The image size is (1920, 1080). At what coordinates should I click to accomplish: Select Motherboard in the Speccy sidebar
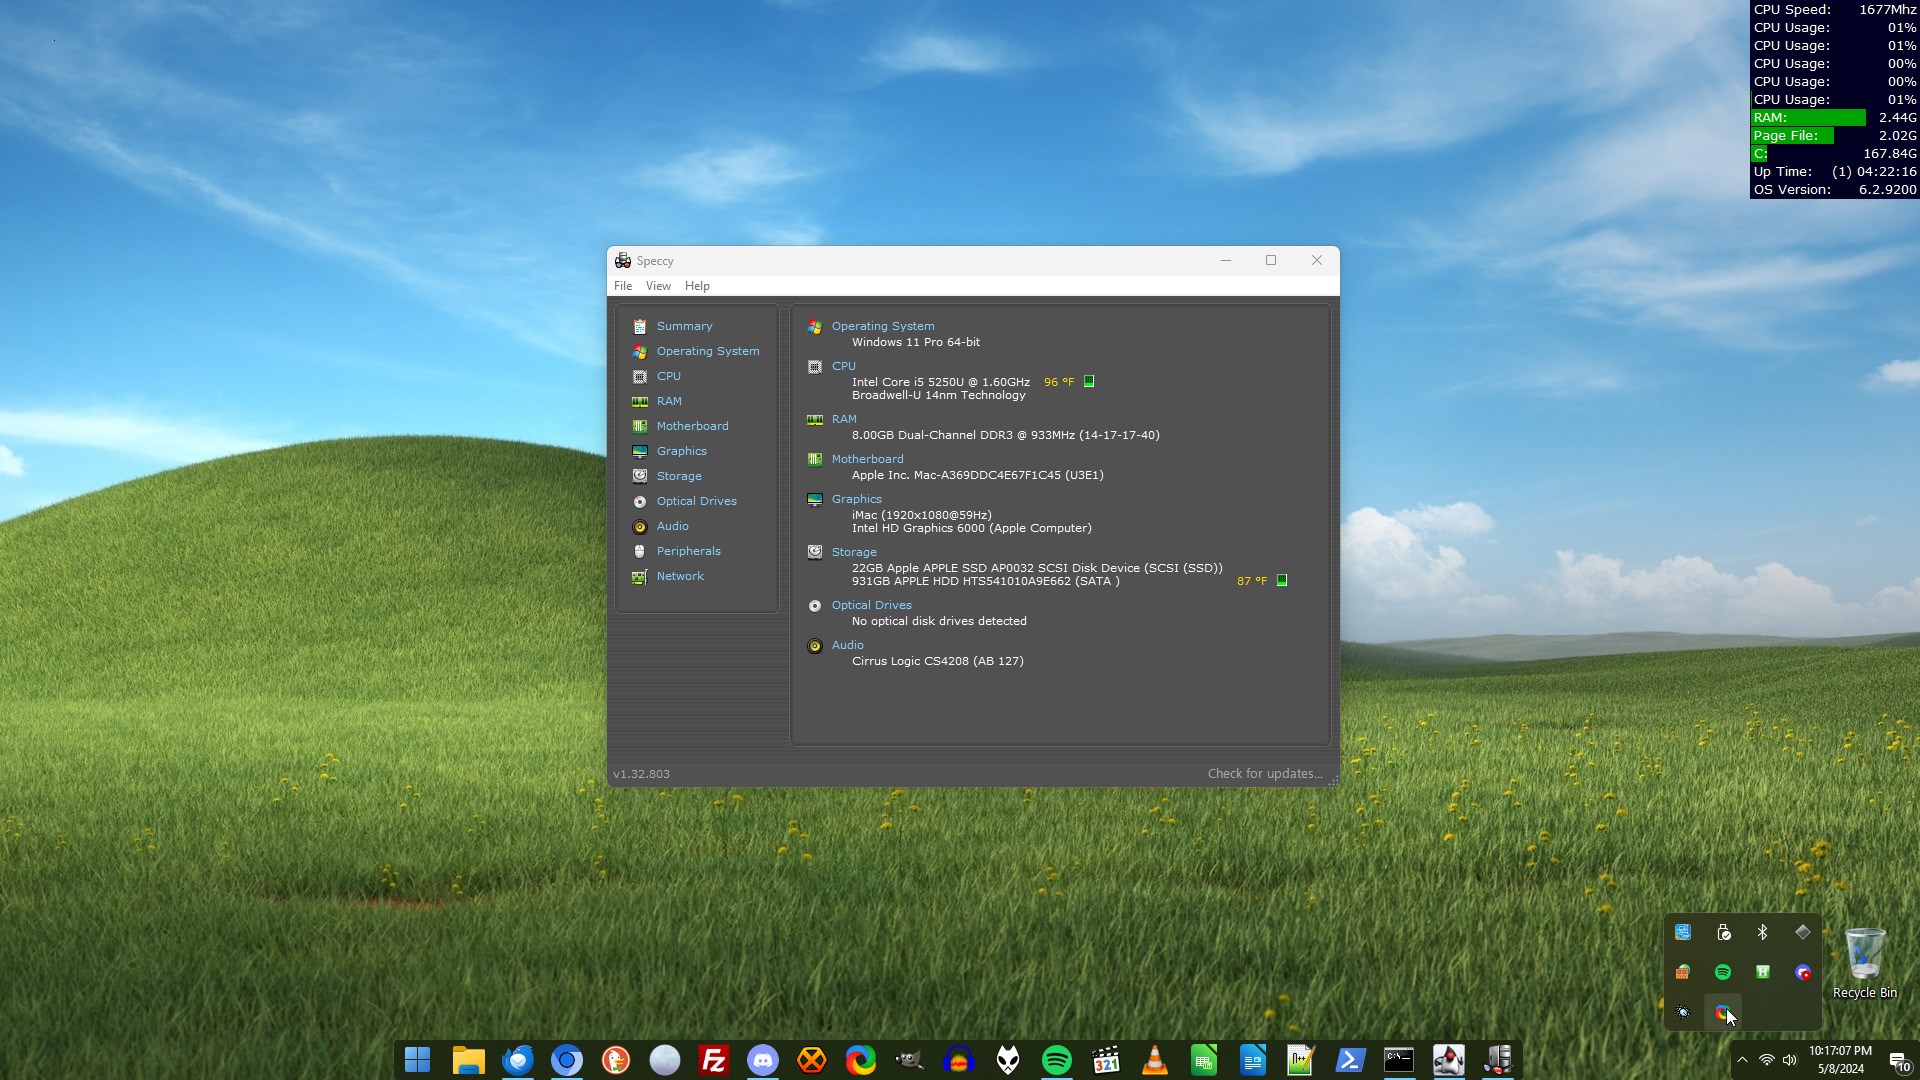[692, 426]
